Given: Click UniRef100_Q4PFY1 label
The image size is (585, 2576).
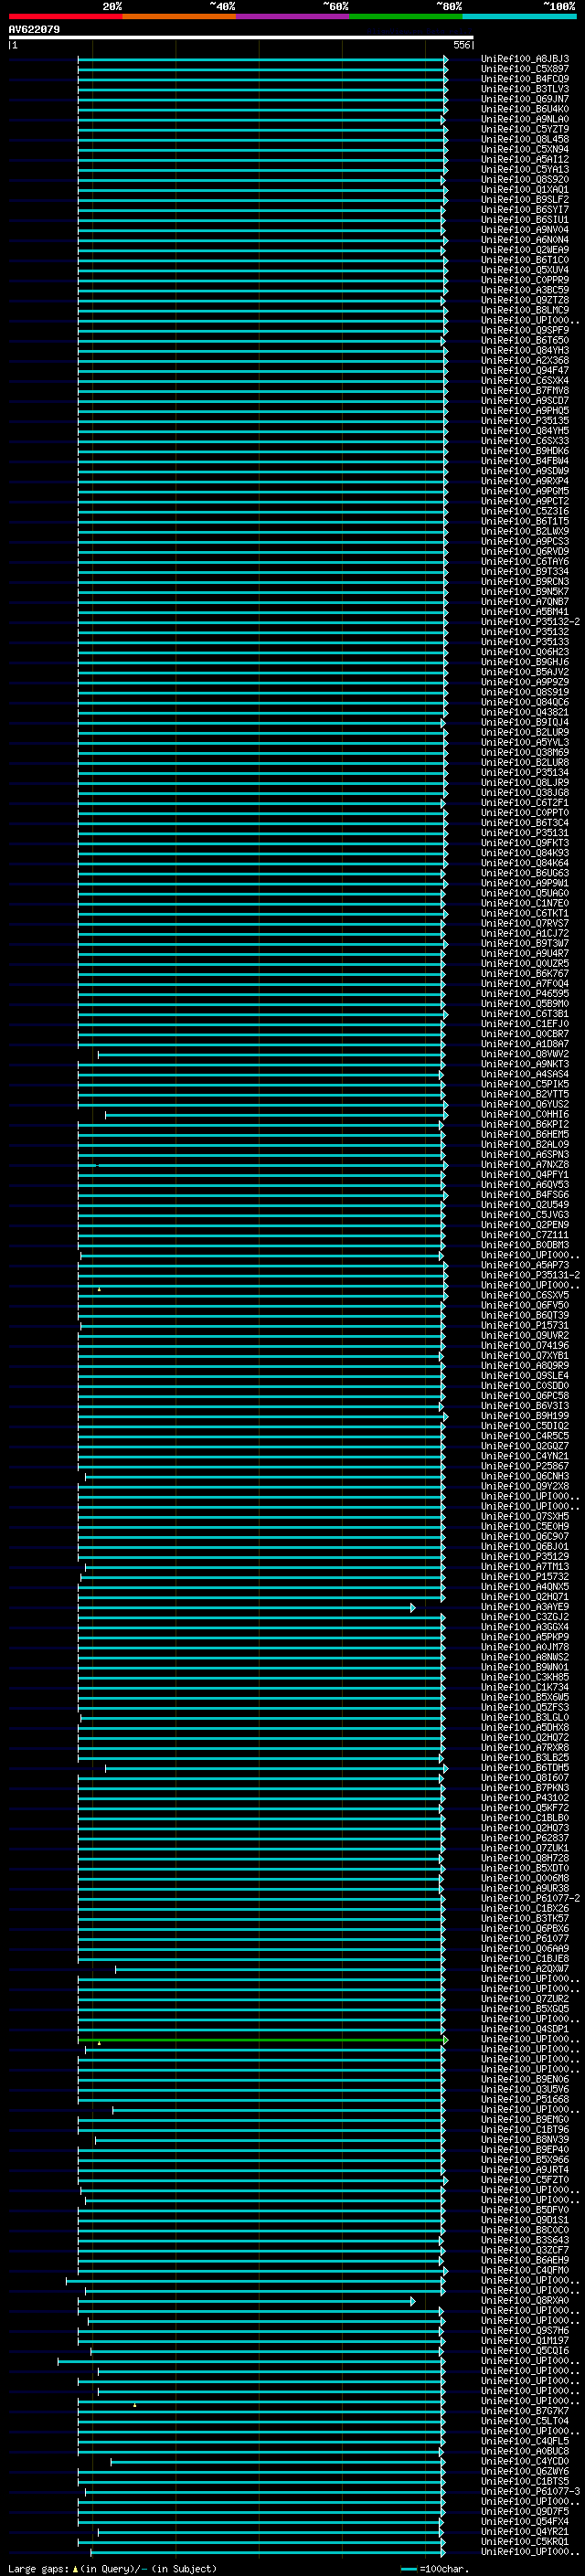Looking at the screenshot, I should (525, 1175).
